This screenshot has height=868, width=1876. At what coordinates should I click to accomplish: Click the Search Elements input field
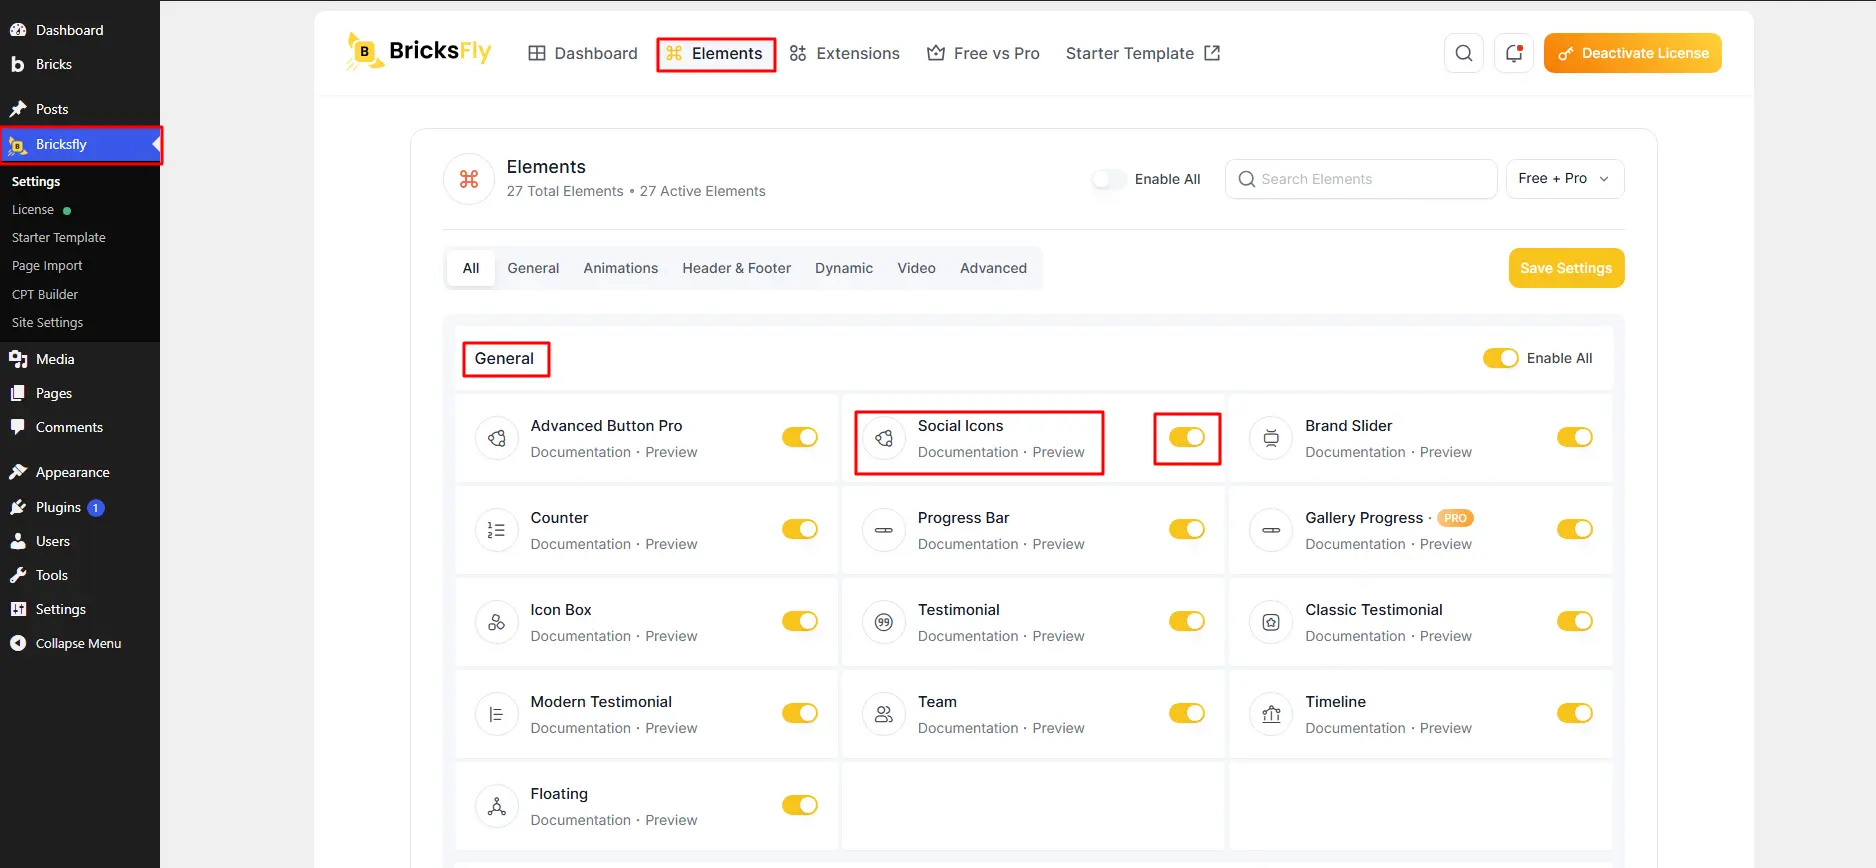pos(1361,179)
